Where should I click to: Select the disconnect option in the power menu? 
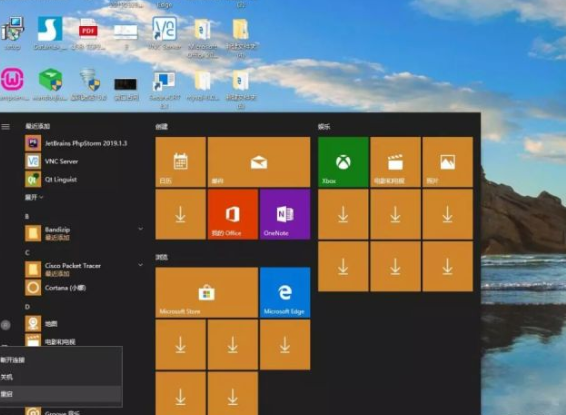click(61, 360)
